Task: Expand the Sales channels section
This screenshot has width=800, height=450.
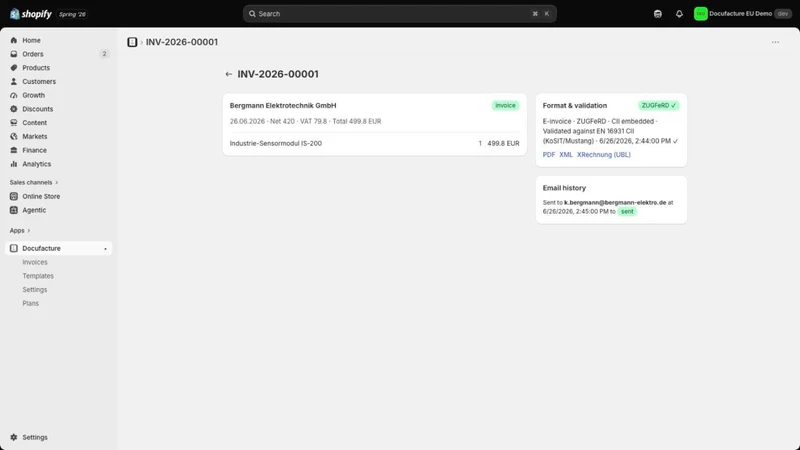Action: (x=34, y=183)
